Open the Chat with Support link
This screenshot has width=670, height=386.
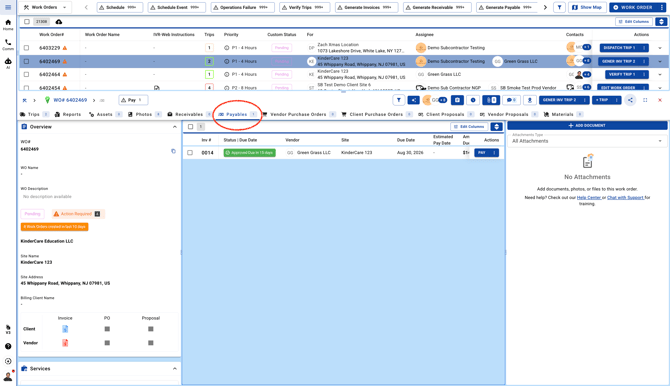coord(625,197)
